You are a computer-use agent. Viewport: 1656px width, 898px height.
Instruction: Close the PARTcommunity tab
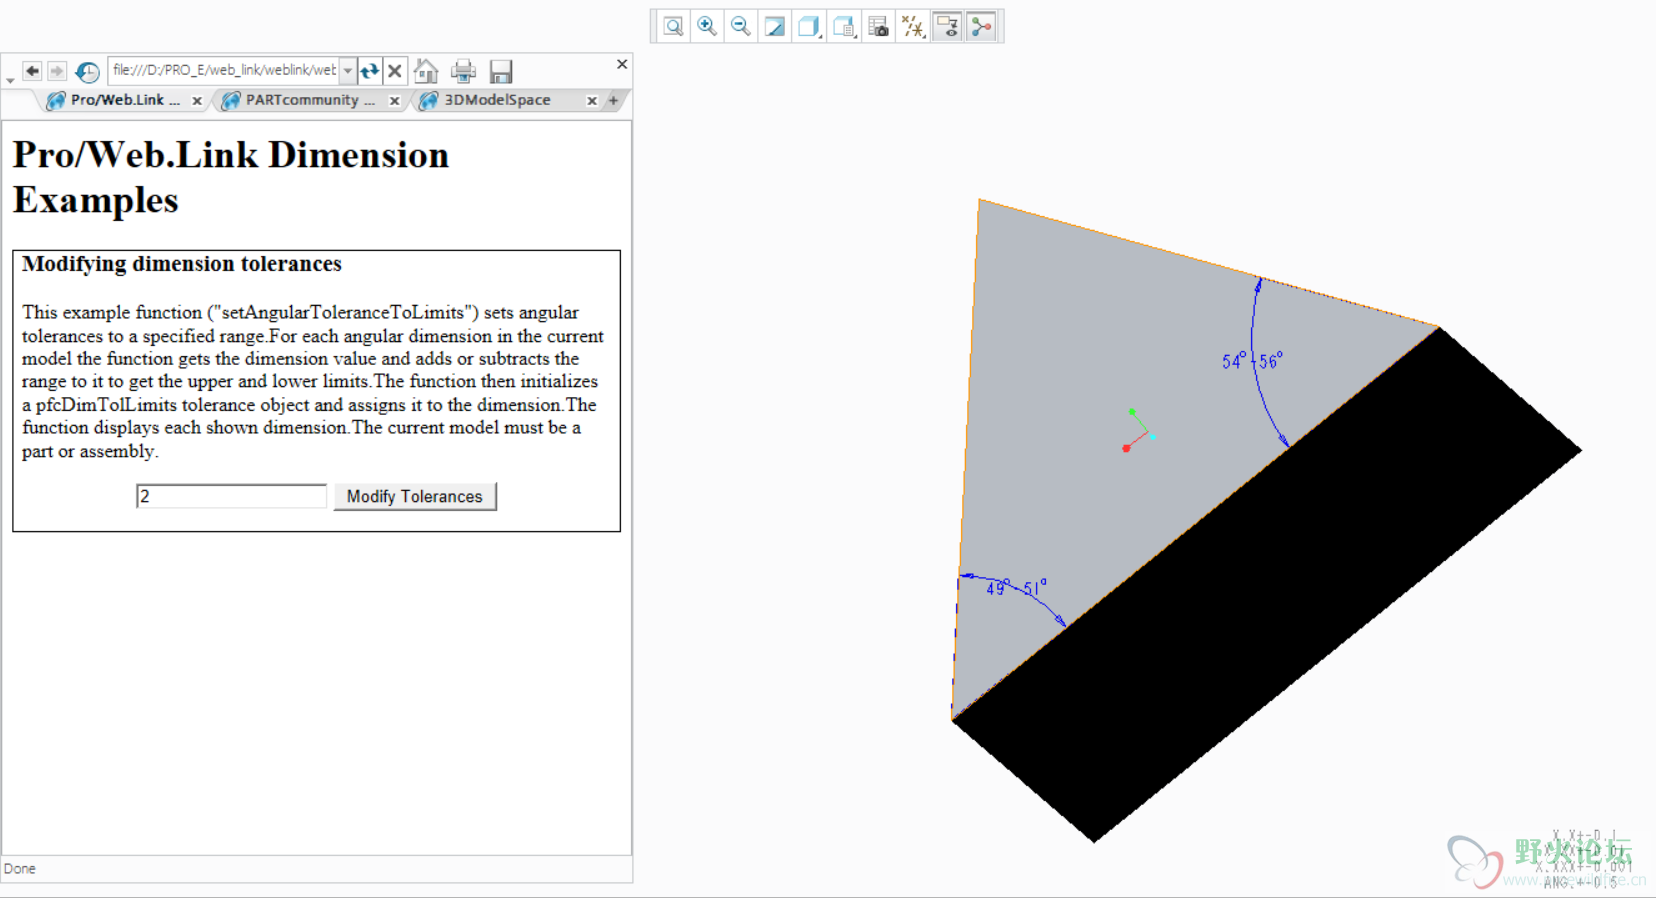coord(394,101)
